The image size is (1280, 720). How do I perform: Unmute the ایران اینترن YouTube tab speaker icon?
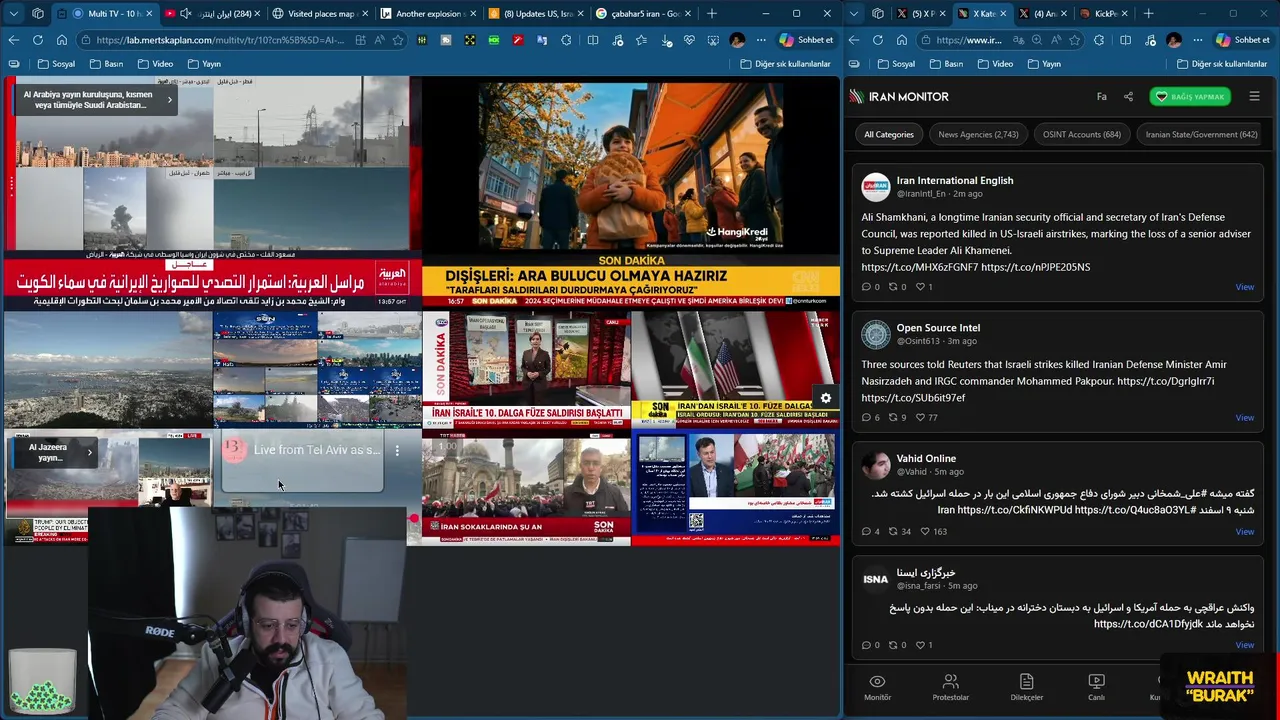point(186,14)
